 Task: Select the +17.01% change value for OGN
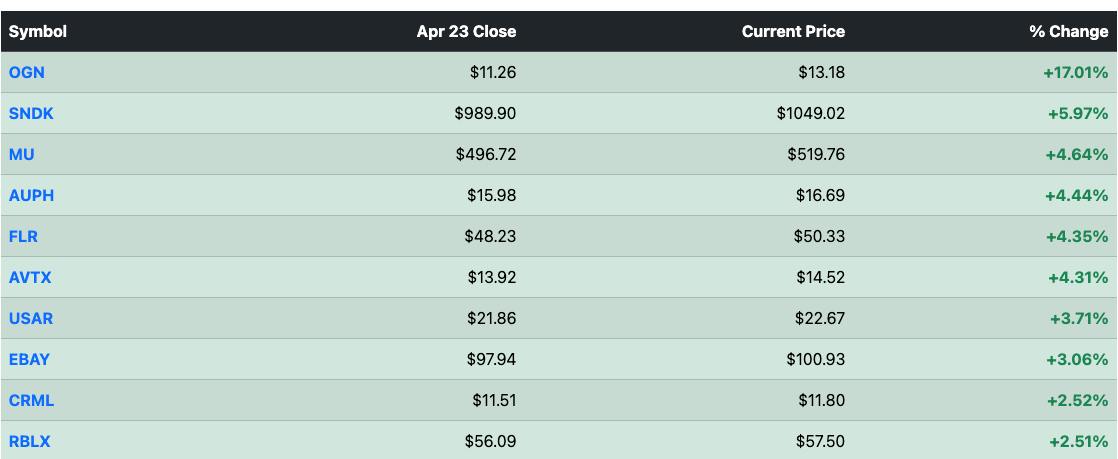click(x=1075, y=72)
